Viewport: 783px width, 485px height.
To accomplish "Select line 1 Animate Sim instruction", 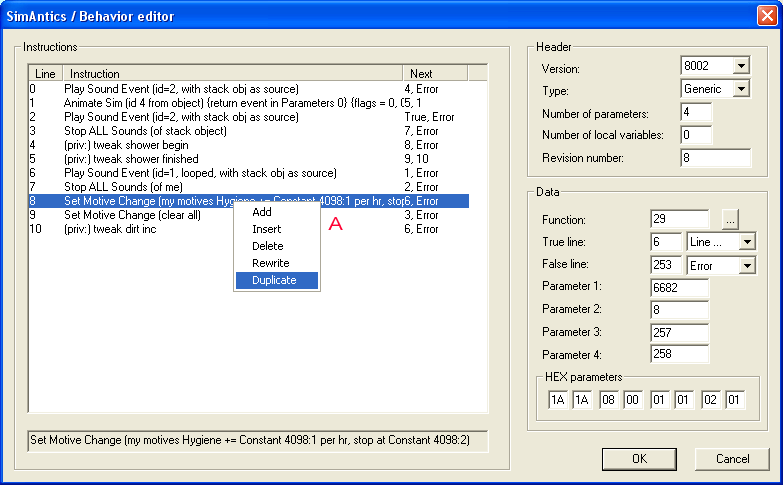I will [249, 103].
